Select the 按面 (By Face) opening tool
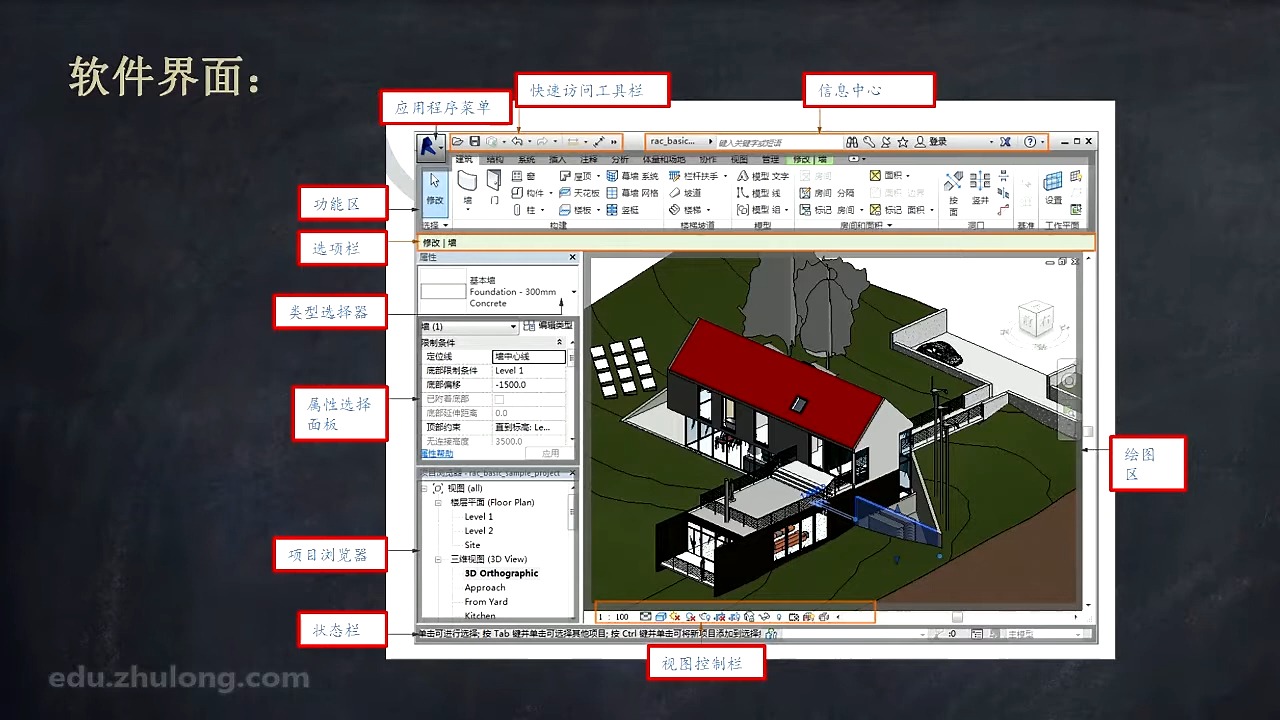The image size is (1280, 720). (x=953, y=191)
